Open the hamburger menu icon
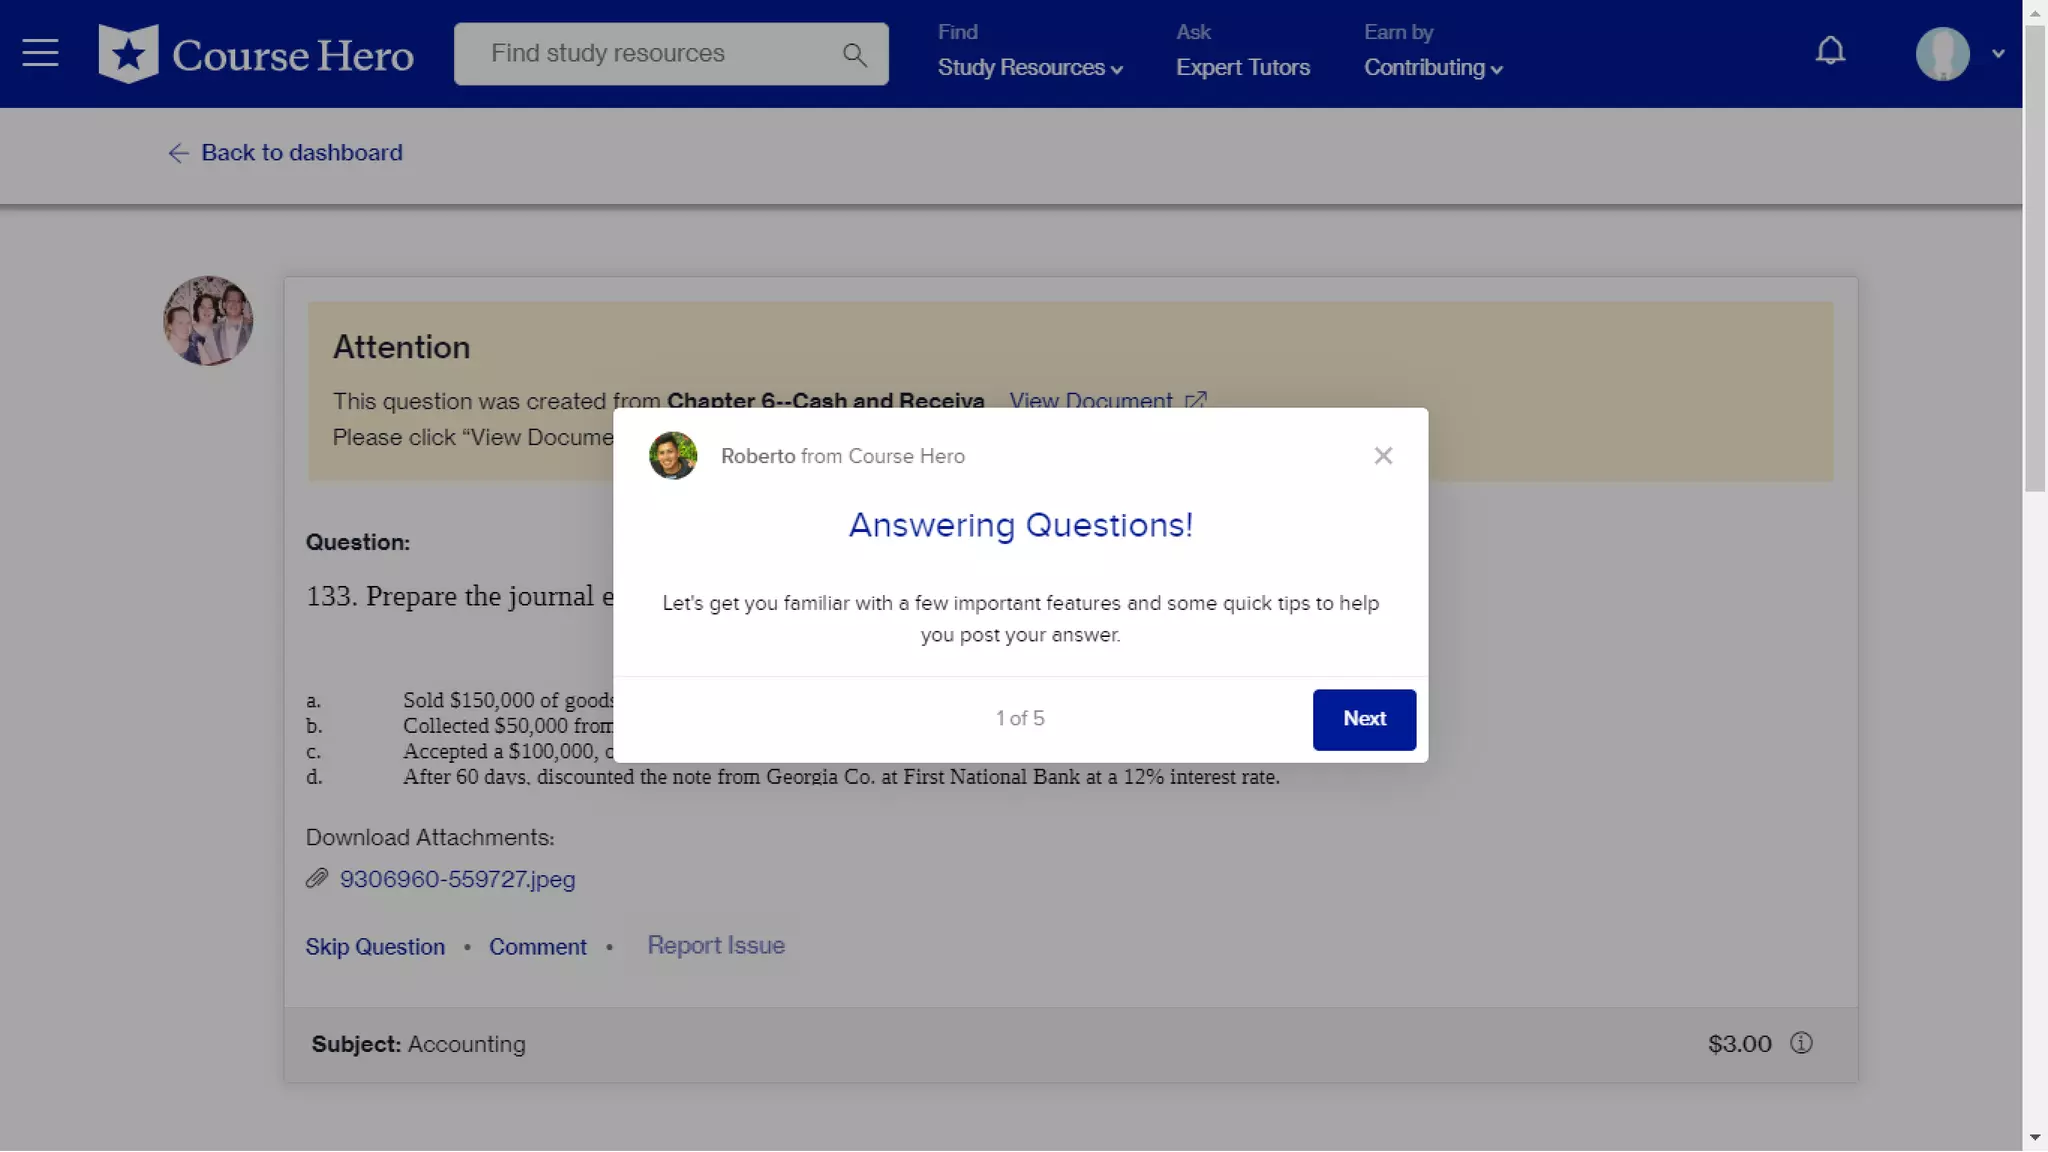Image resolution: width=2048 pixels, height=1152 pixels. (40, 53)
